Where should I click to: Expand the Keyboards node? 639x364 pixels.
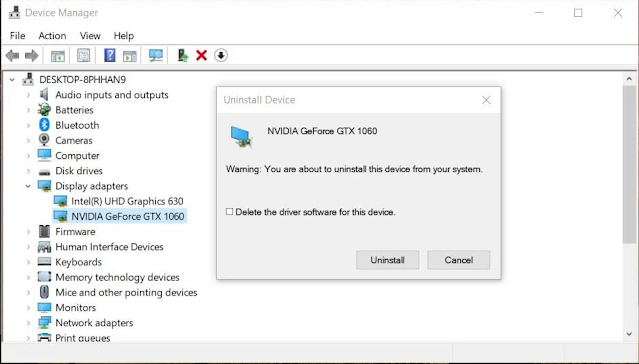click(x=28, y=262)
